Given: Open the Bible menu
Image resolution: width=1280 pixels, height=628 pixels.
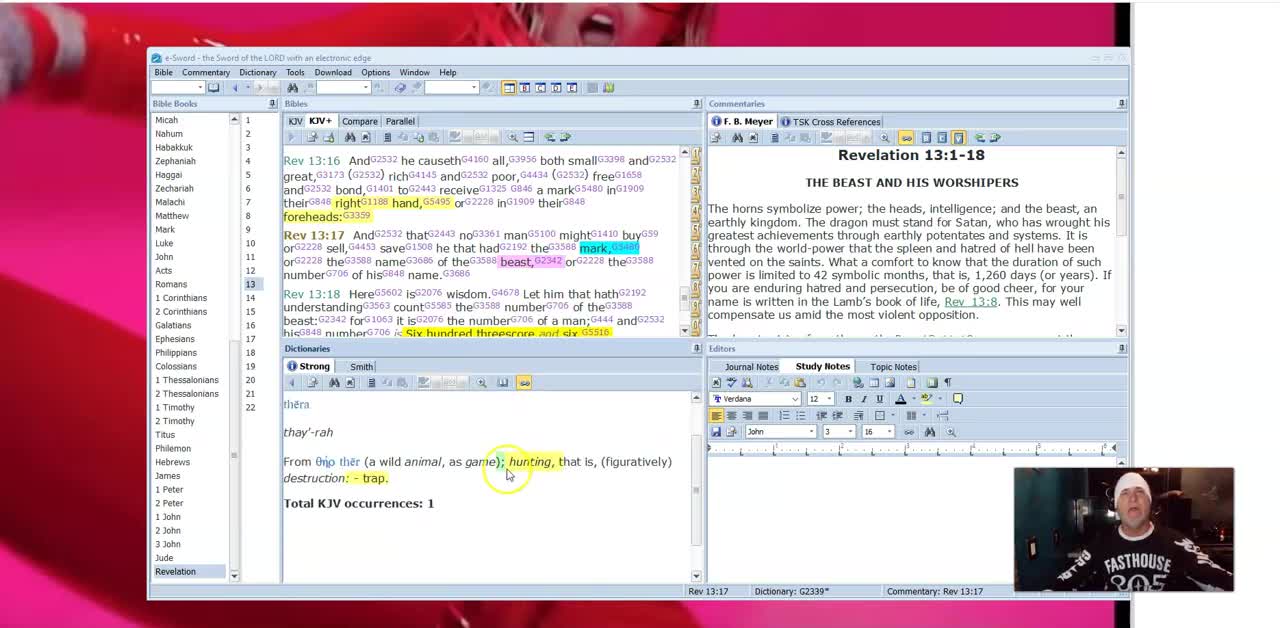Looking at the screenshot, I should (x=163, y=72).
